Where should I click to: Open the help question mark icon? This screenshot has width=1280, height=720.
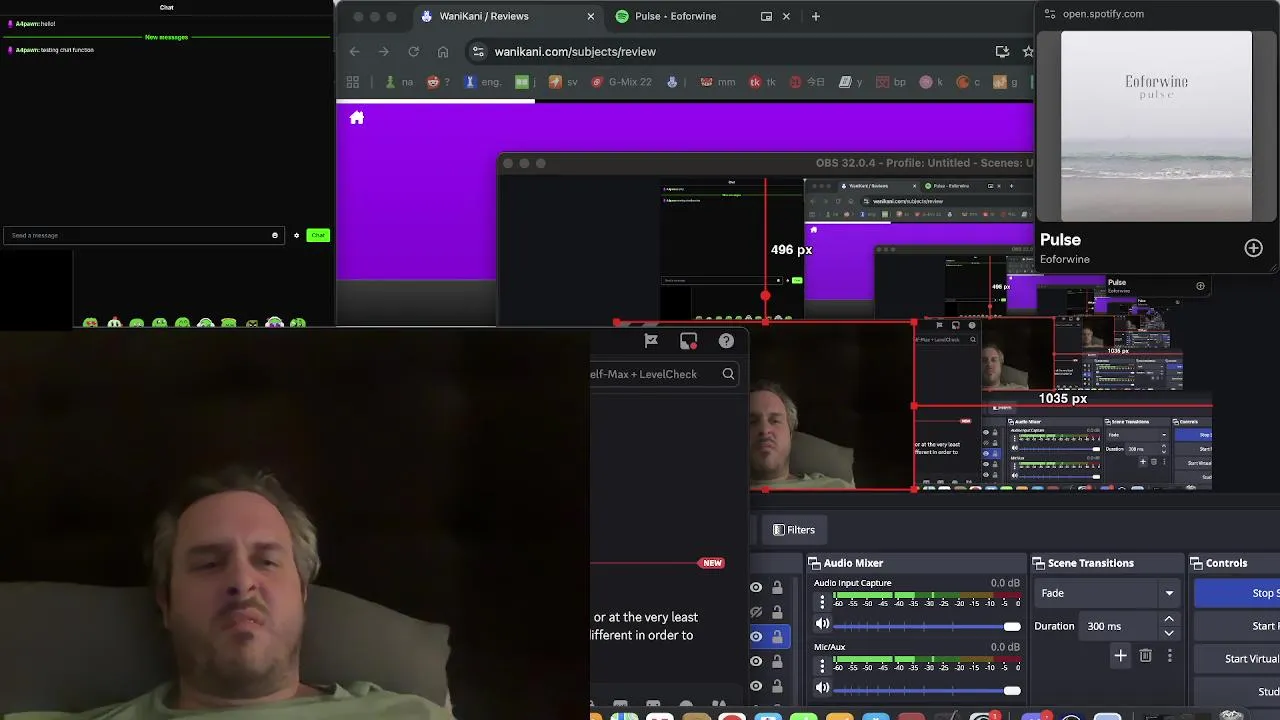[x=726, y=341]
